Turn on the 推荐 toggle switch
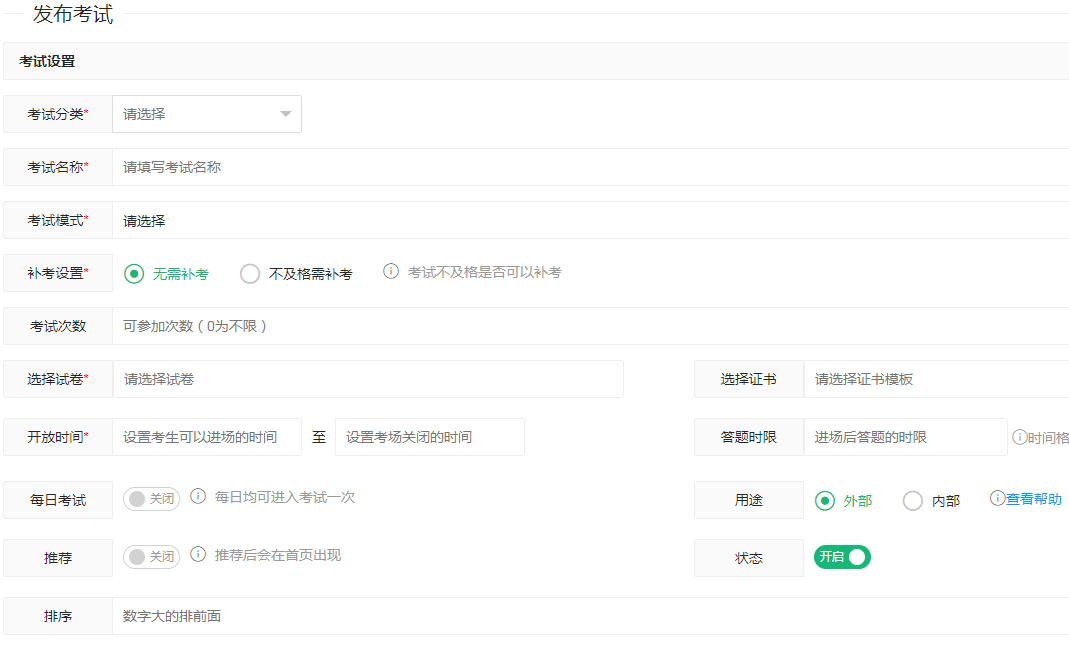 (x=151, y=557)
